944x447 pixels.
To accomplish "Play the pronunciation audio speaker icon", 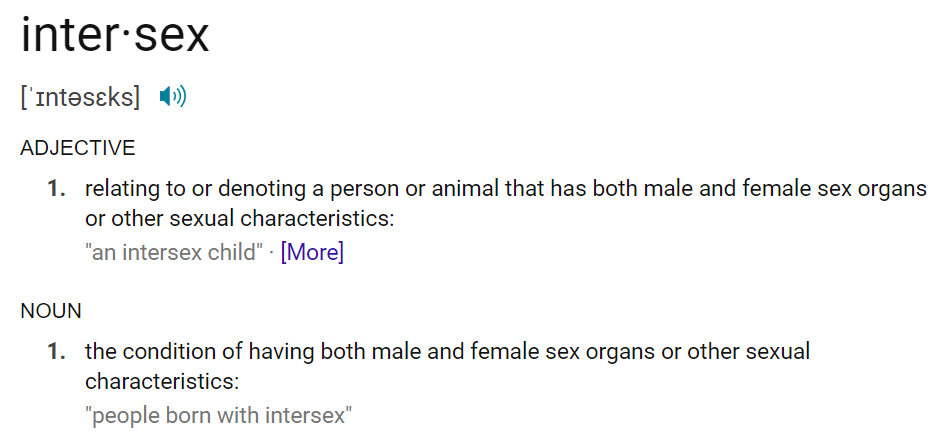I will (173, 96).
